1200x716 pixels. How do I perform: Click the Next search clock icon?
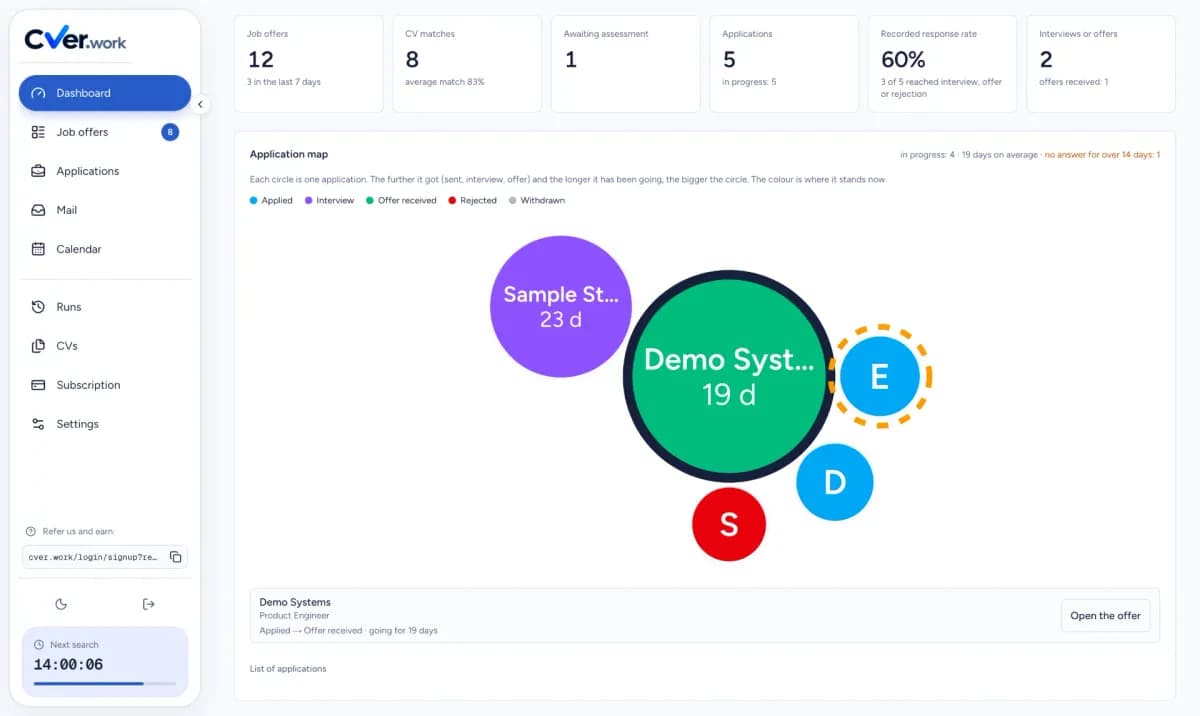39,645
